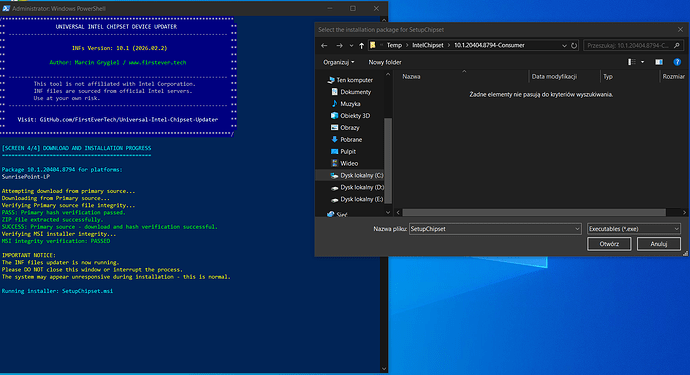Image resolution: width=690 pixels, height=375 pixels.
Task: Click navigation pane scroll up arrow
Action: (x=388, y=74)
